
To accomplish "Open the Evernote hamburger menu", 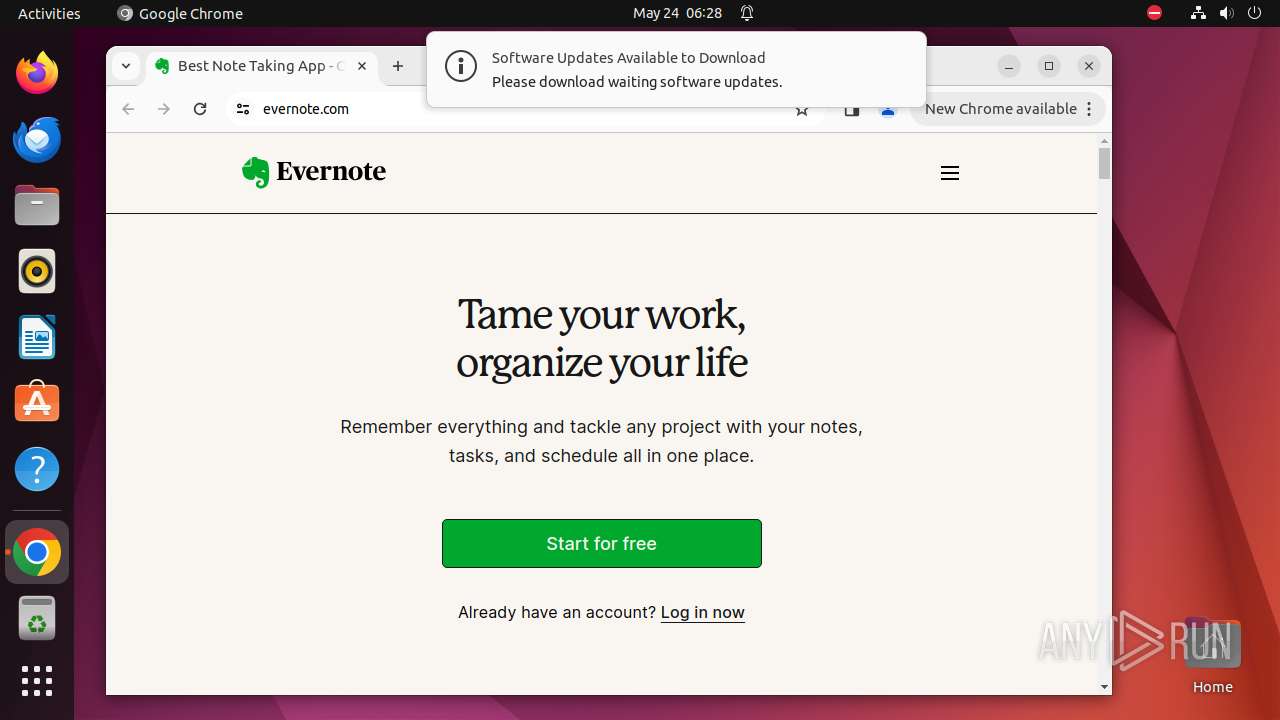I will [x=950, y=173].
